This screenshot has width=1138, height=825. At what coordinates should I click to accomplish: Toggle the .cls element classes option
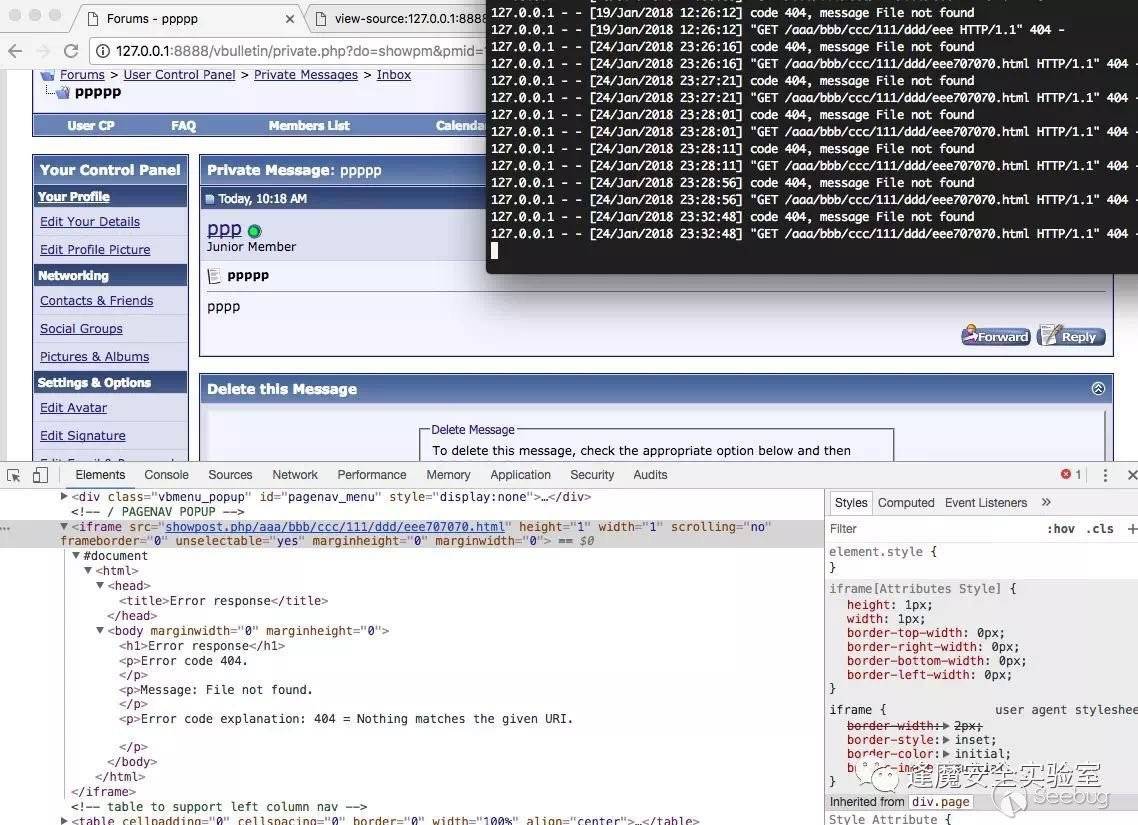(1101, 529)
